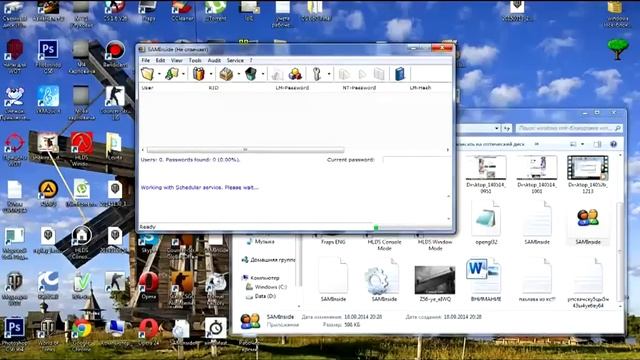Open the Opera desktop shortcut above Chrome row
This screenshot has height=360, width=640.
[149, 285]
